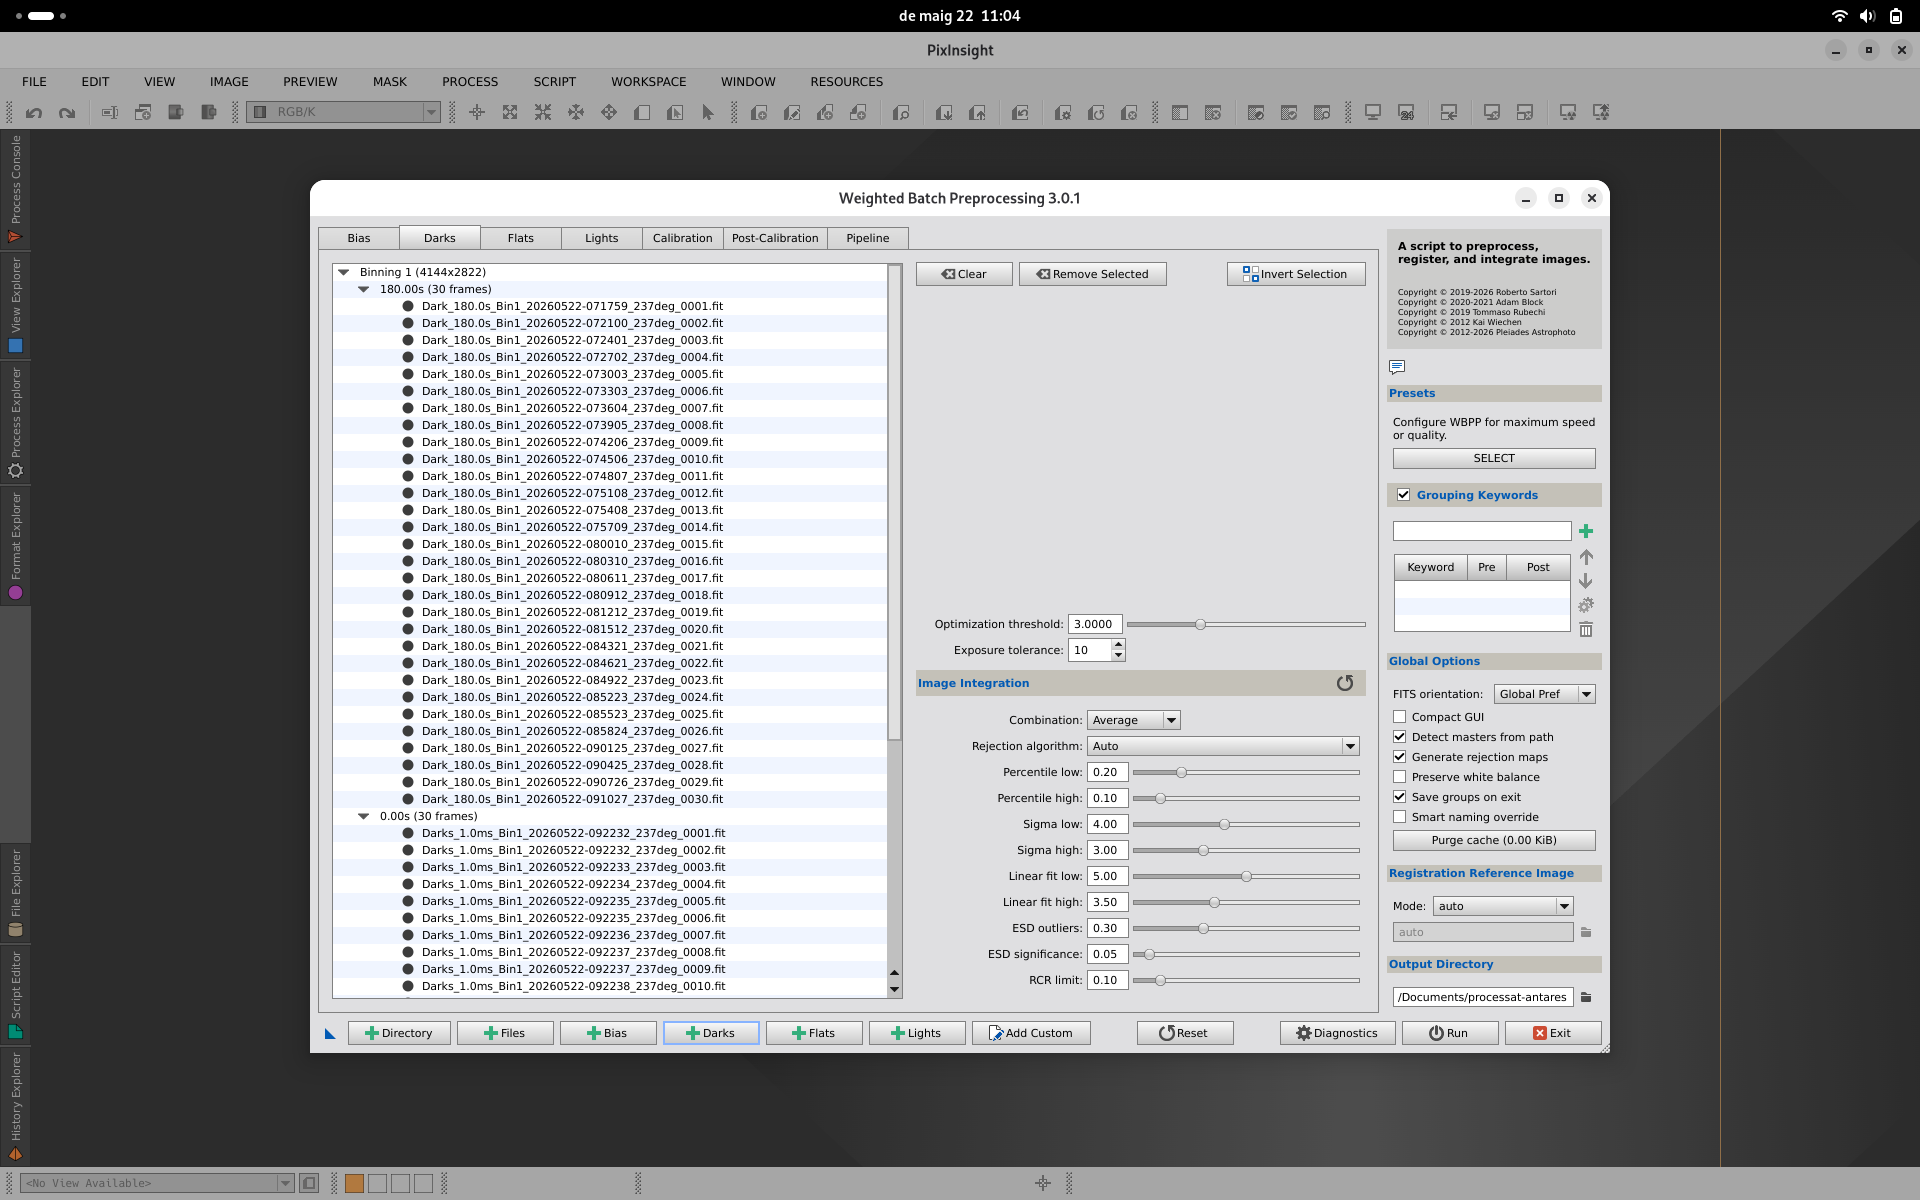This screenshot has height=1200, width=1920.
Task: Click the Invert Selection button
Action: [x=1296, y=274]
